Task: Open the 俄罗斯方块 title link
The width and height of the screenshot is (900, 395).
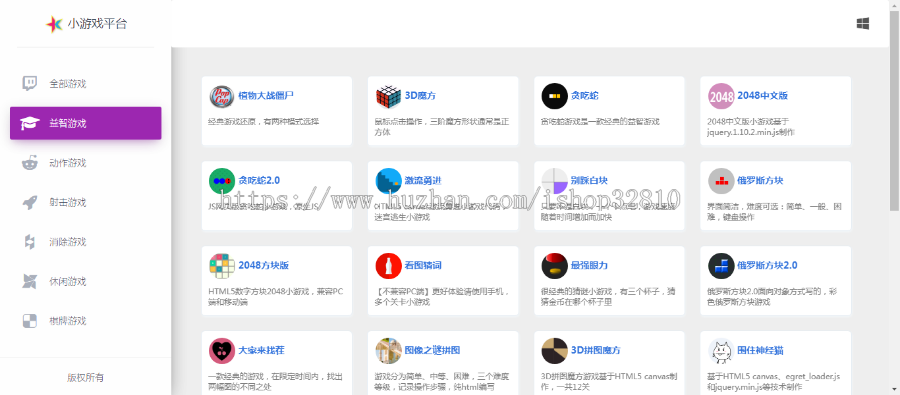Action: pos(761,180)
